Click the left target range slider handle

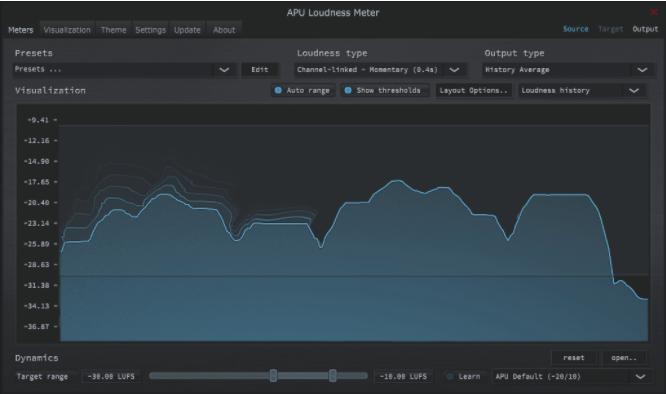coord(274,375)
